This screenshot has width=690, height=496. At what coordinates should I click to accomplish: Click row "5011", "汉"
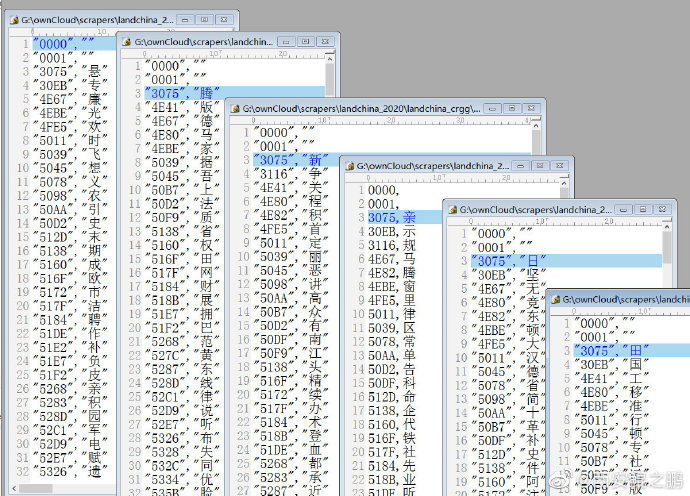click(509, 358)
